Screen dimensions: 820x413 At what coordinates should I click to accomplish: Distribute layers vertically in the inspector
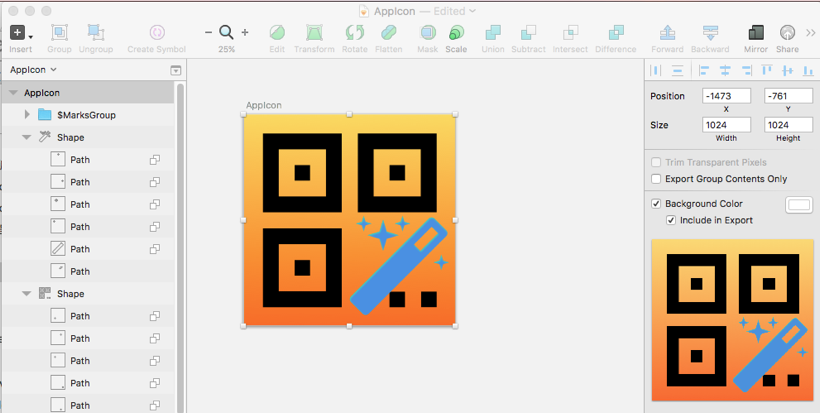coord(677,71)
